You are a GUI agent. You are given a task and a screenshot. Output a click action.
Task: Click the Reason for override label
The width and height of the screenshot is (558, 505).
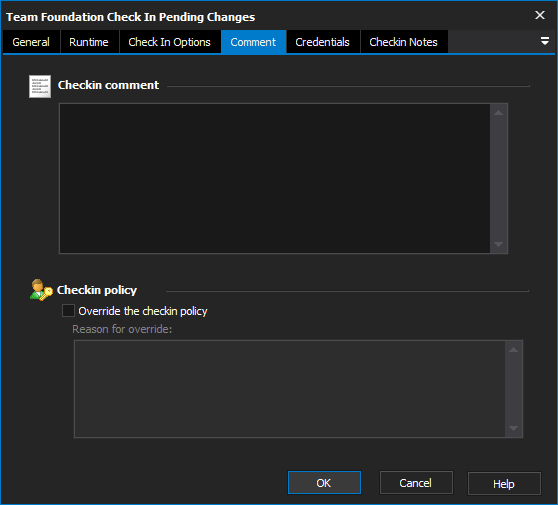pyautogui.click(x=122, y=329)
